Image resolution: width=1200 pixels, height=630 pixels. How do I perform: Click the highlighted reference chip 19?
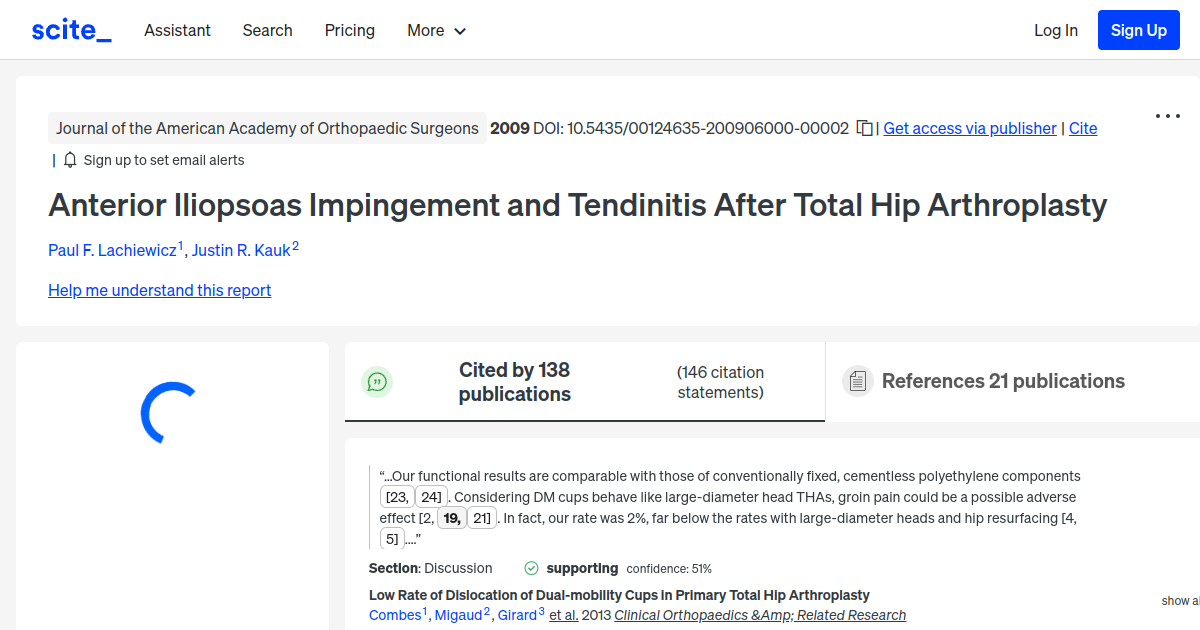[450, 517]
